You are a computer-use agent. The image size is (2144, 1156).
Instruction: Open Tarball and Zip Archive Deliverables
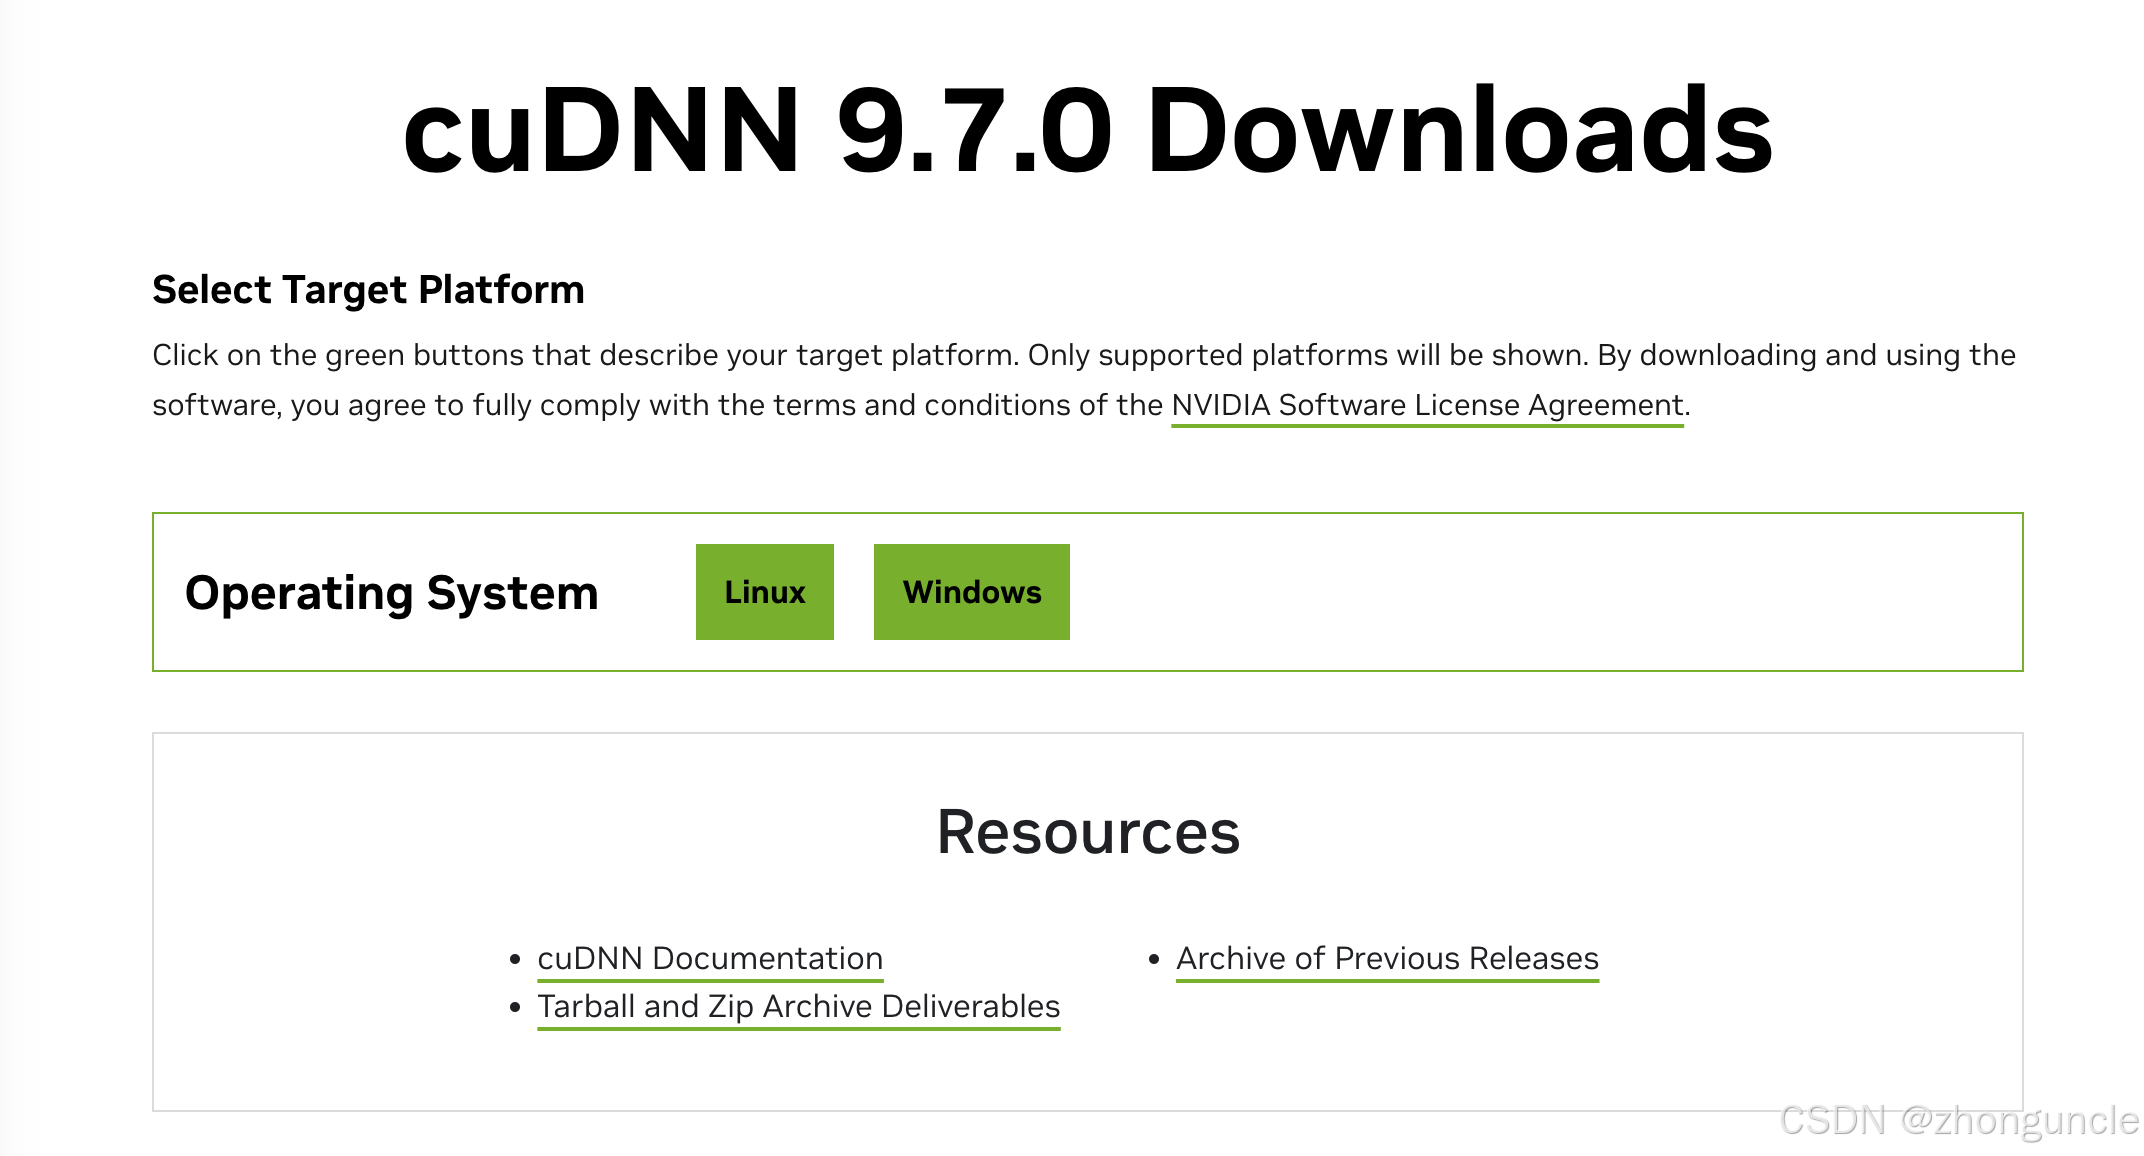(x=798, y=1006)
